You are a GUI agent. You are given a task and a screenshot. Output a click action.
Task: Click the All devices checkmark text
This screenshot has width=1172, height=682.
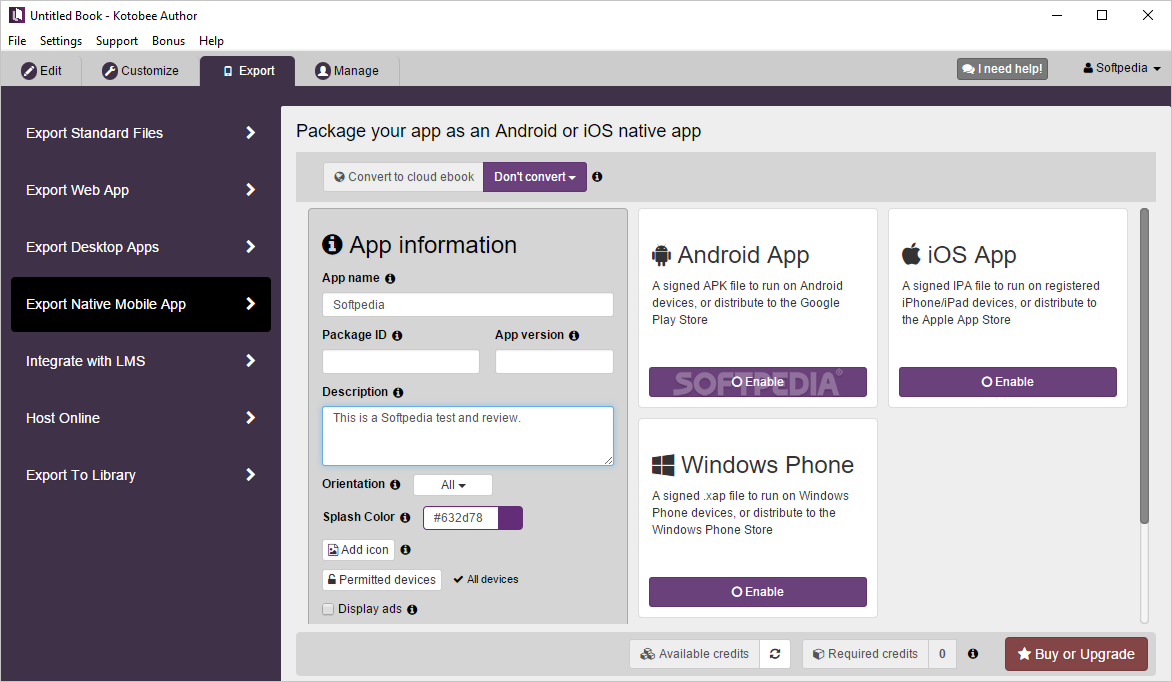pos(486,580)
